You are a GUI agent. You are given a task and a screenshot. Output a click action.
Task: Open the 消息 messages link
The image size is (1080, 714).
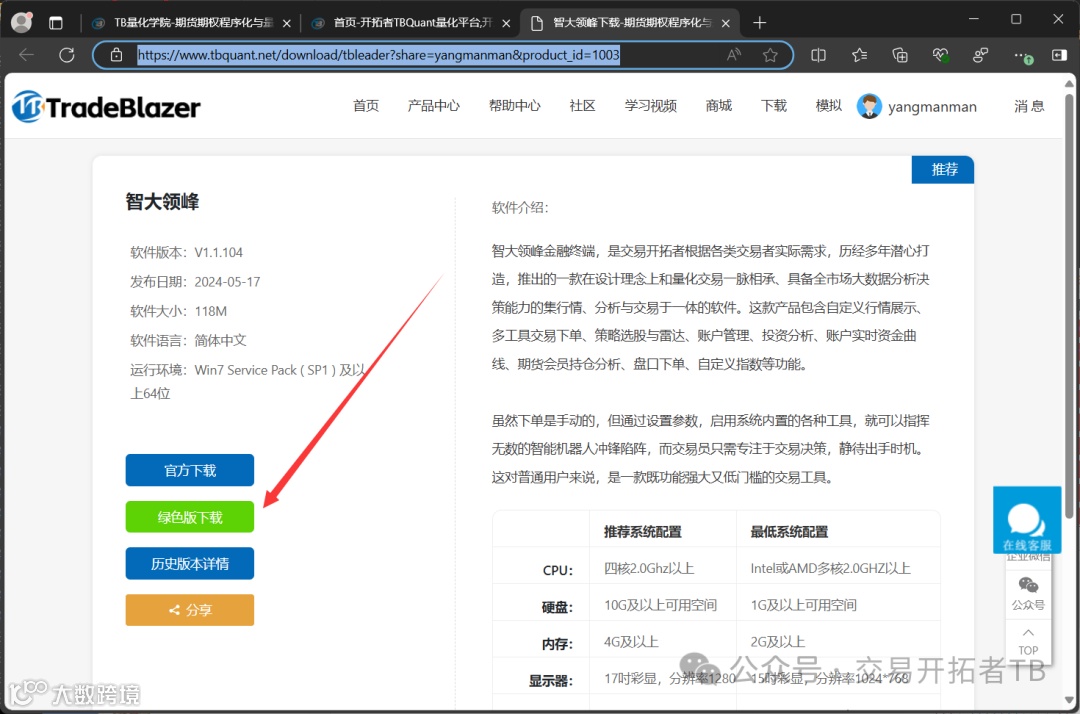pos(1029,106)
